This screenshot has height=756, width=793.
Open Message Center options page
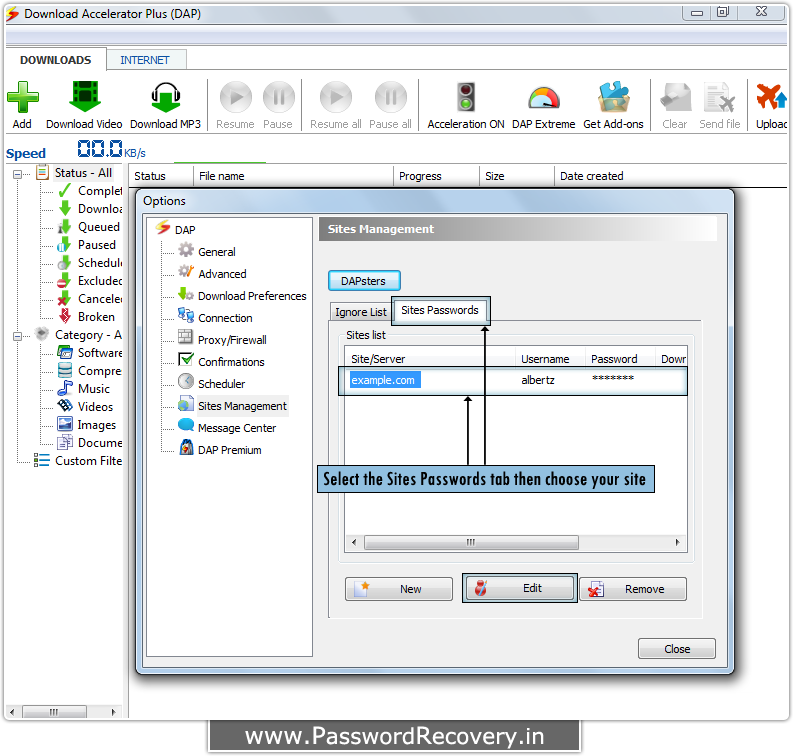pyautogui.click(x=228, y=428)
